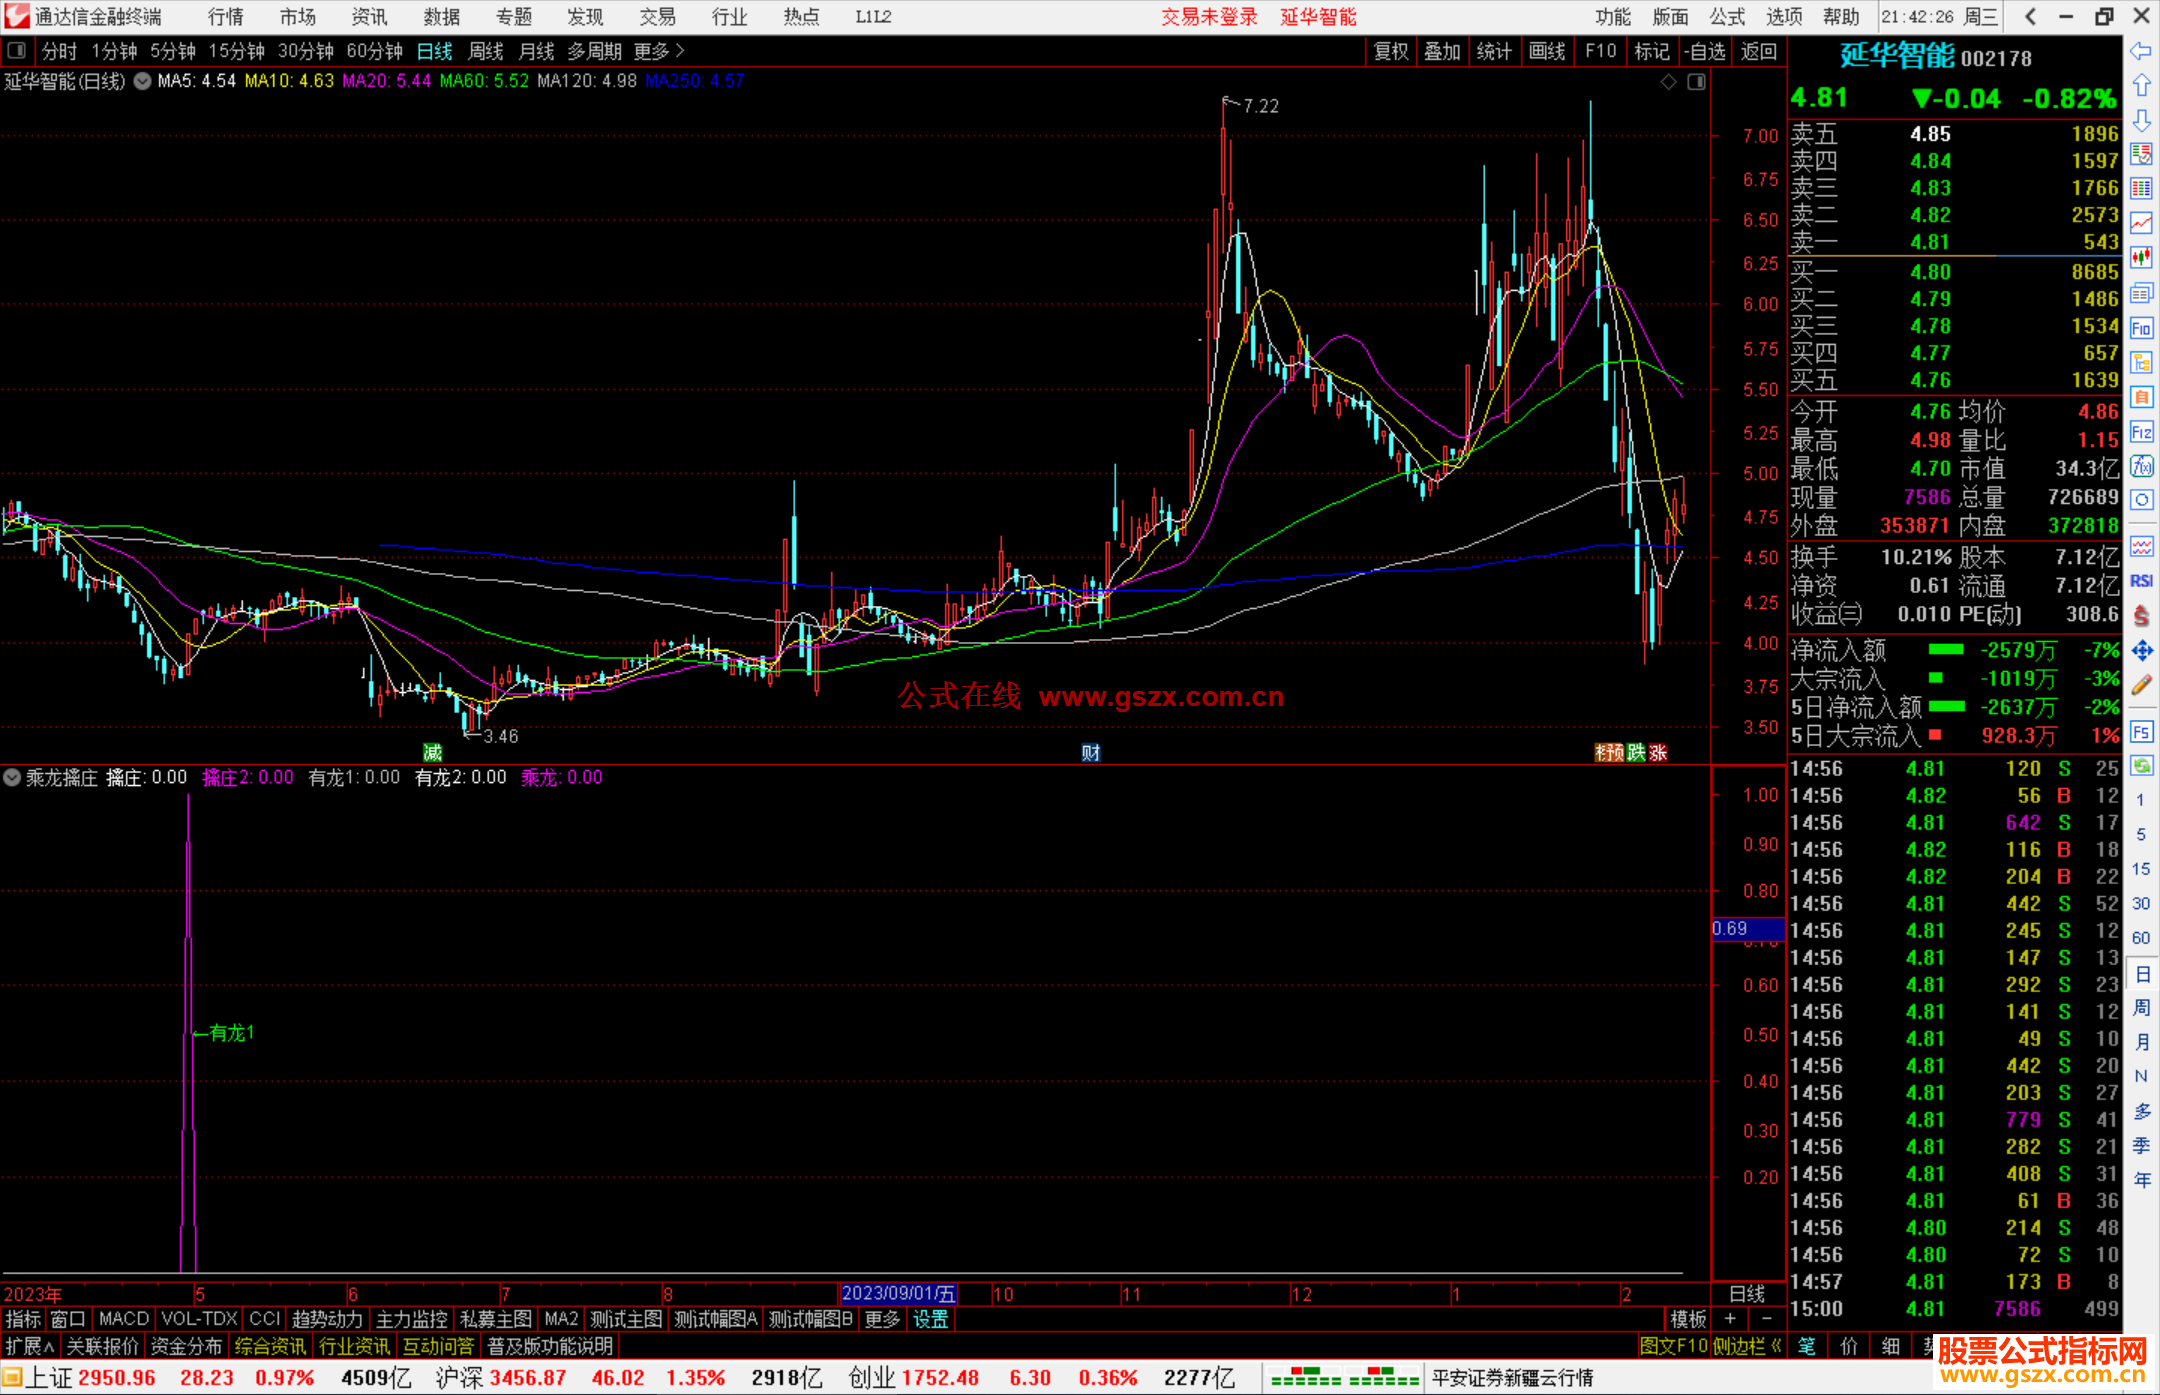Open the F12 sidebar icon
The width and height of the screenshot is (2160, 1395).
point(2141,432)
